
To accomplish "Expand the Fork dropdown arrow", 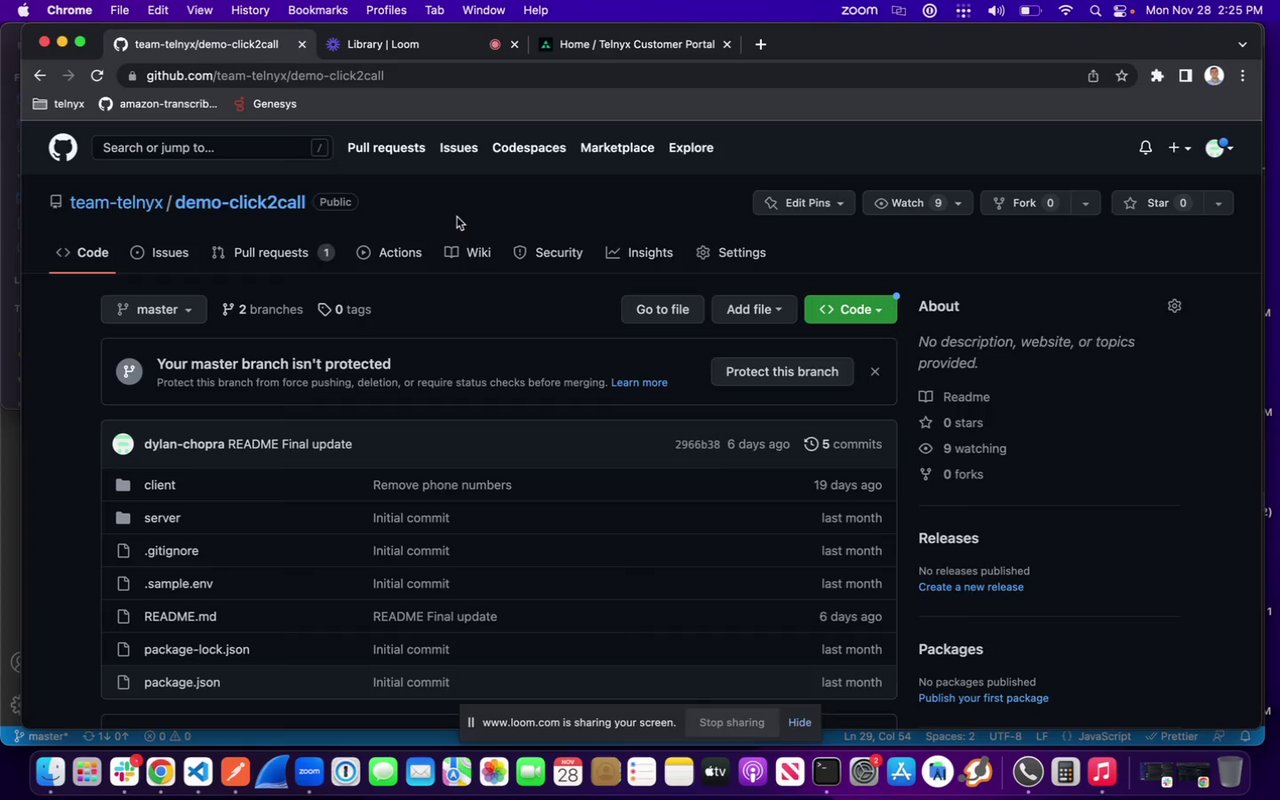I will [1085, 203].
